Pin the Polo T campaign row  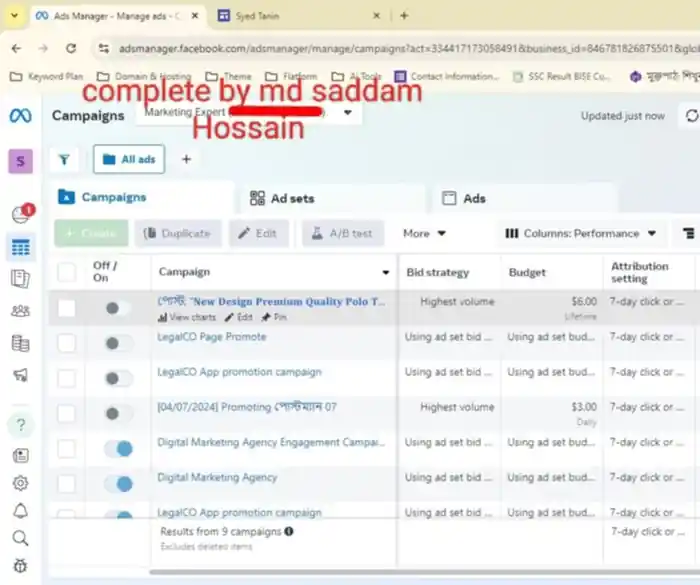pos(274,317)
